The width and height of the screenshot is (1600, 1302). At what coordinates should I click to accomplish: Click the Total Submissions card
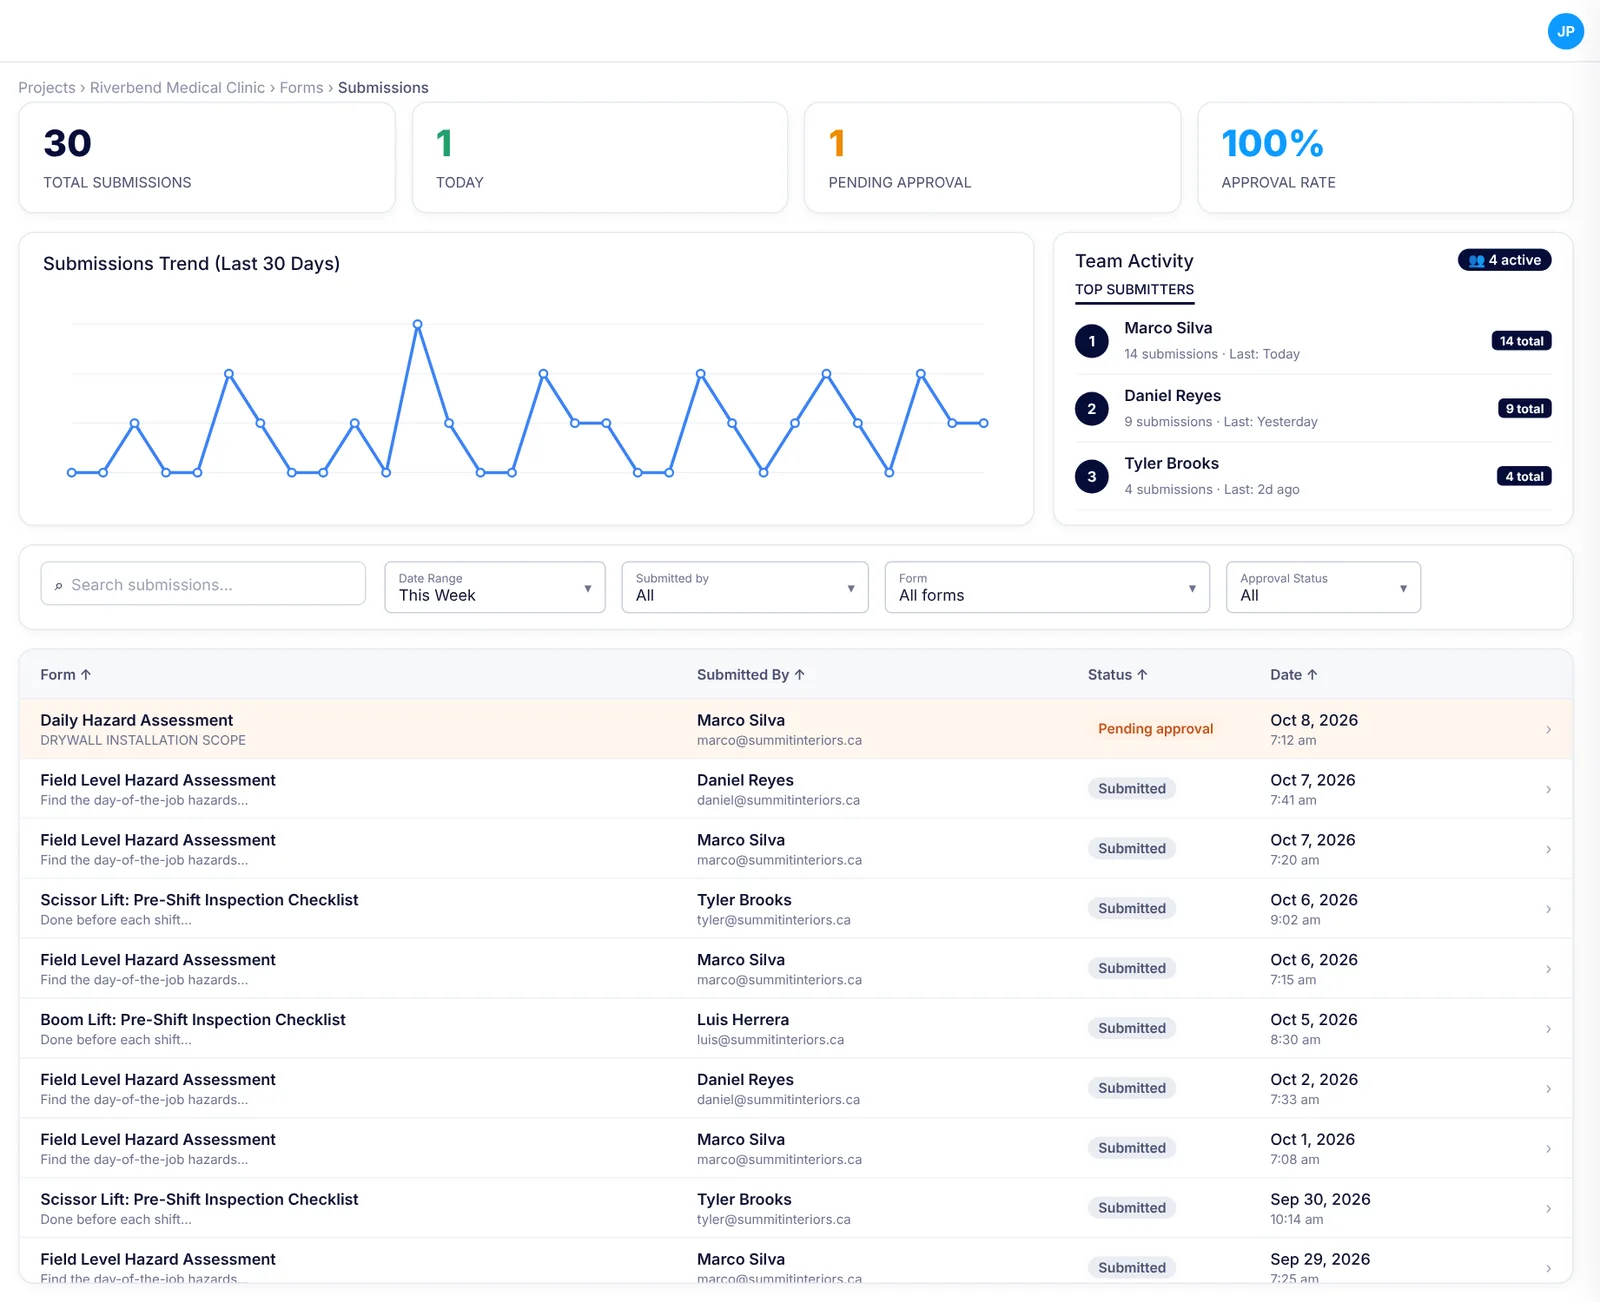click(207, 158)
